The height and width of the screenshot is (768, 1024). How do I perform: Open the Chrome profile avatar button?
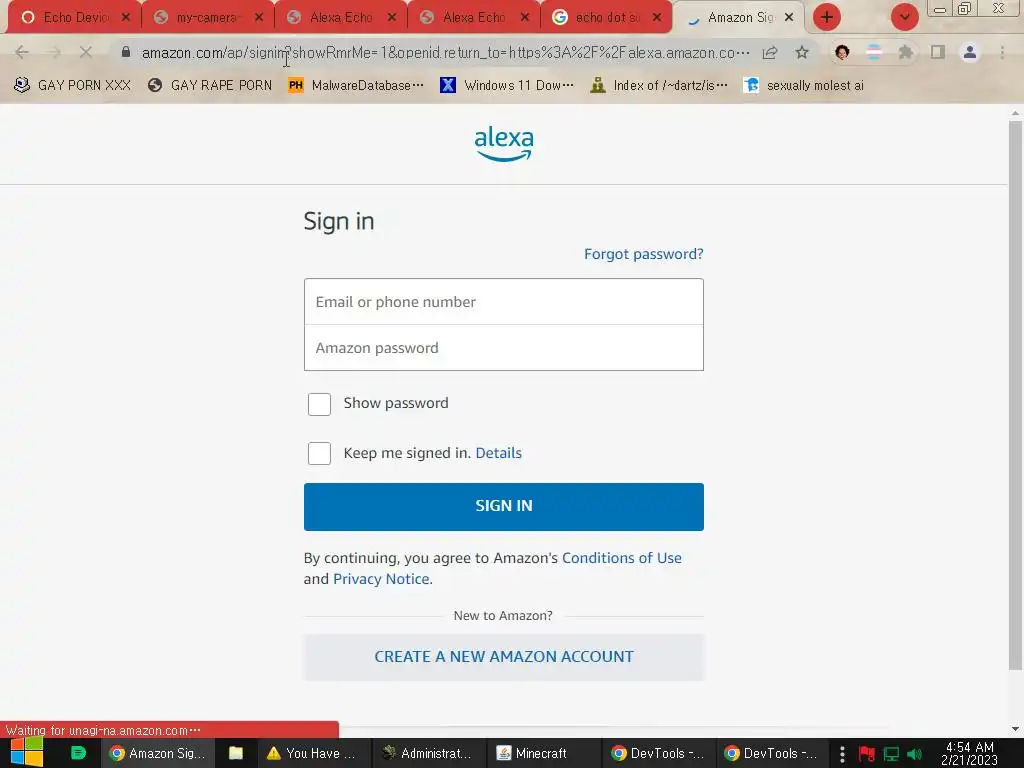coord(970,52)
